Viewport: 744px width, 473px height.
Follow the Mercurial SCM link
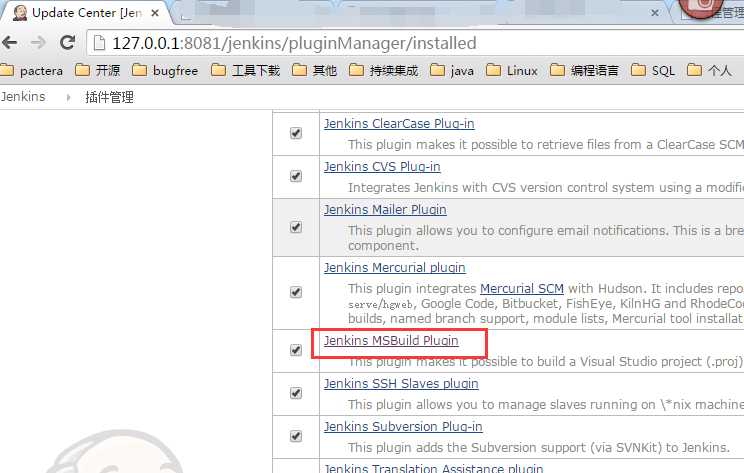[x=522, y=288]
